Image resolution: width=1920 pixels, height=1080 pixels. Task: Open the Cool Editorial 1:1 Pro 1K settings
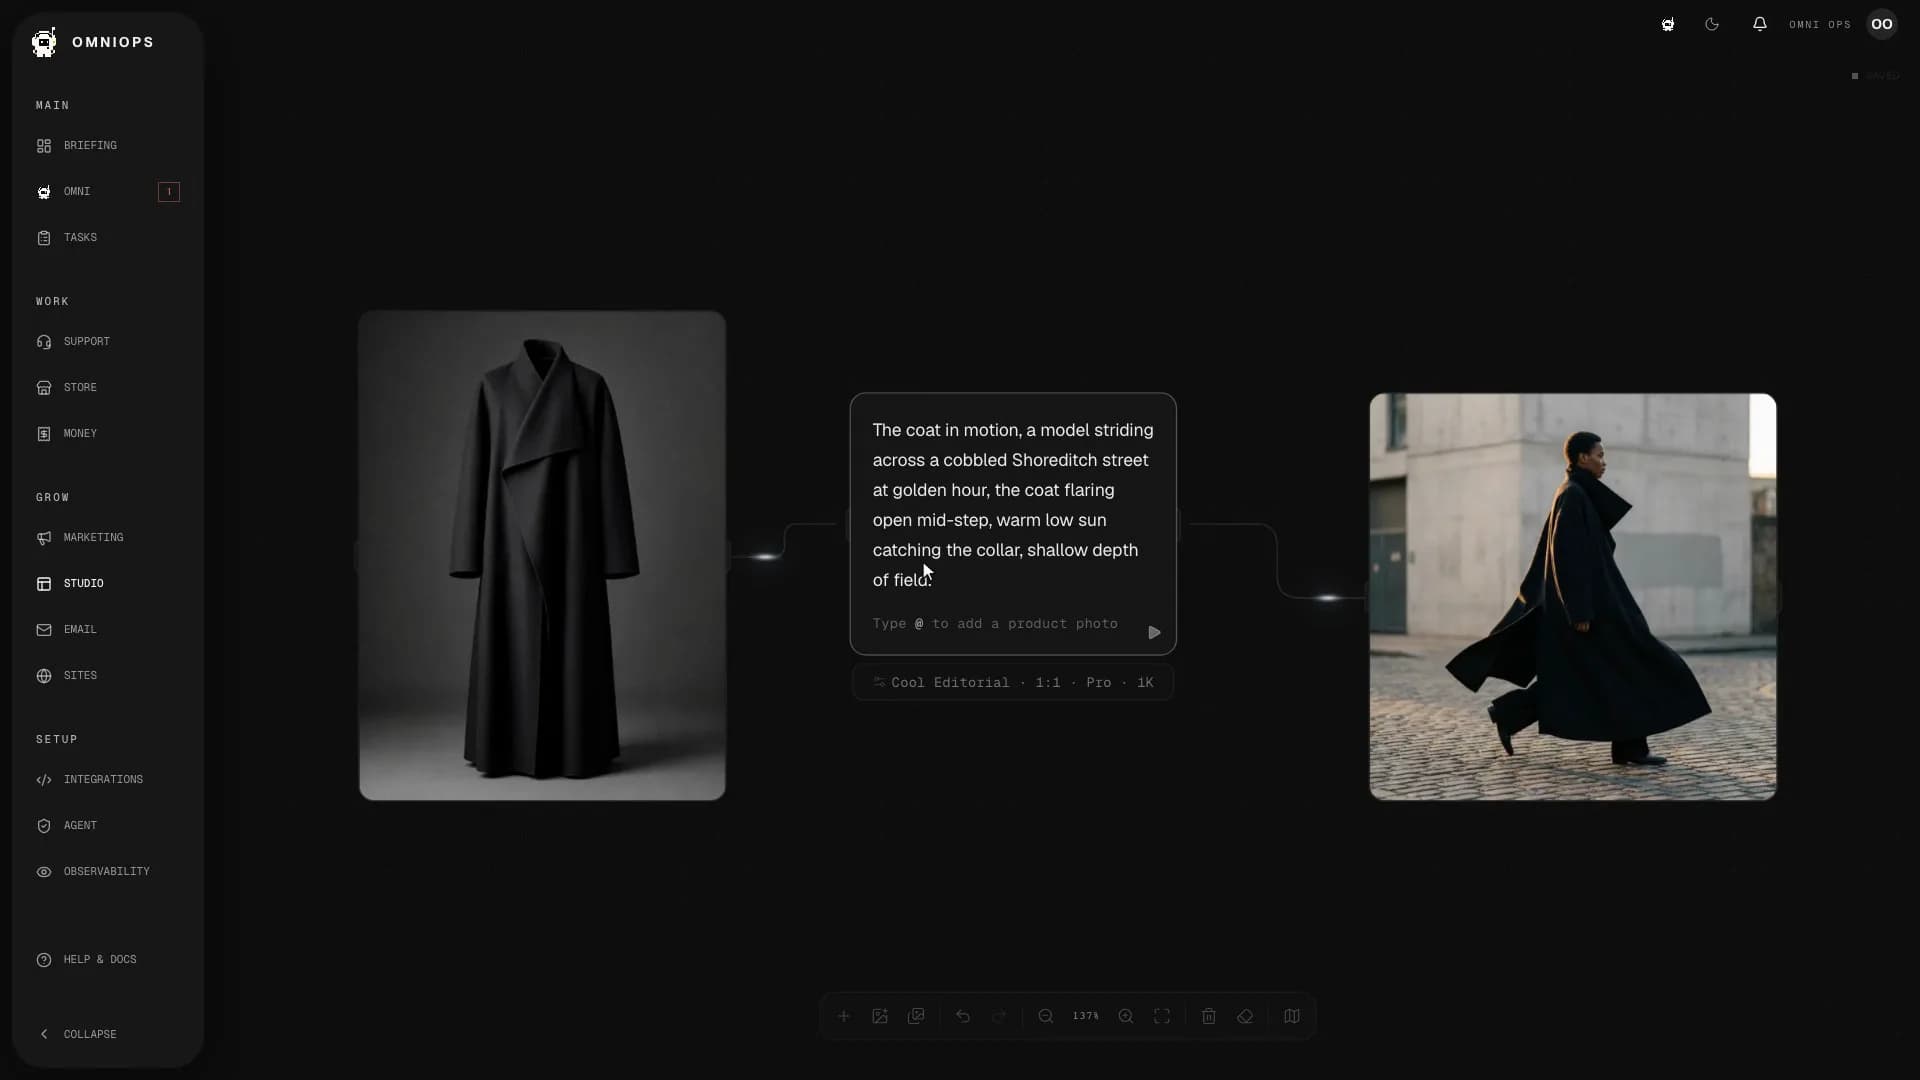coord(1013,683)
